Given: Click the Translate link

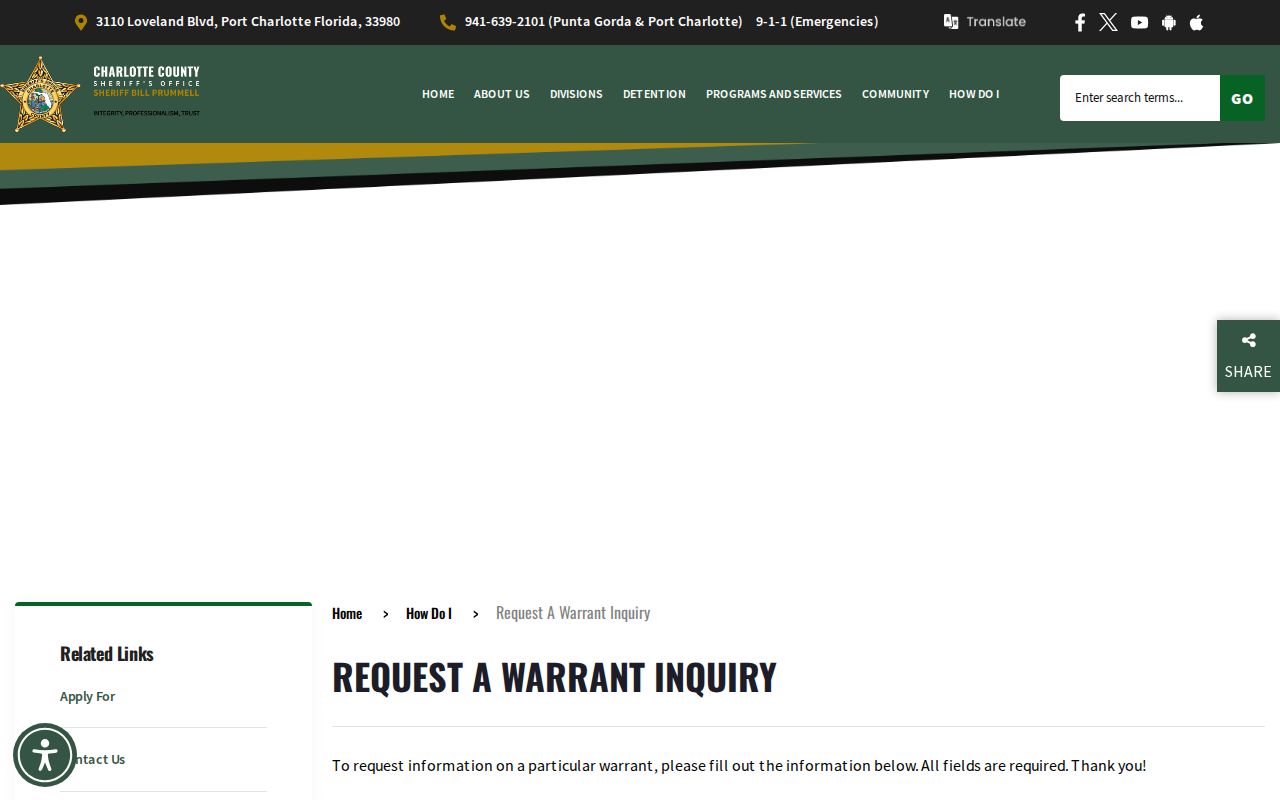Looking at the screenshot, I should click(996, 21).
